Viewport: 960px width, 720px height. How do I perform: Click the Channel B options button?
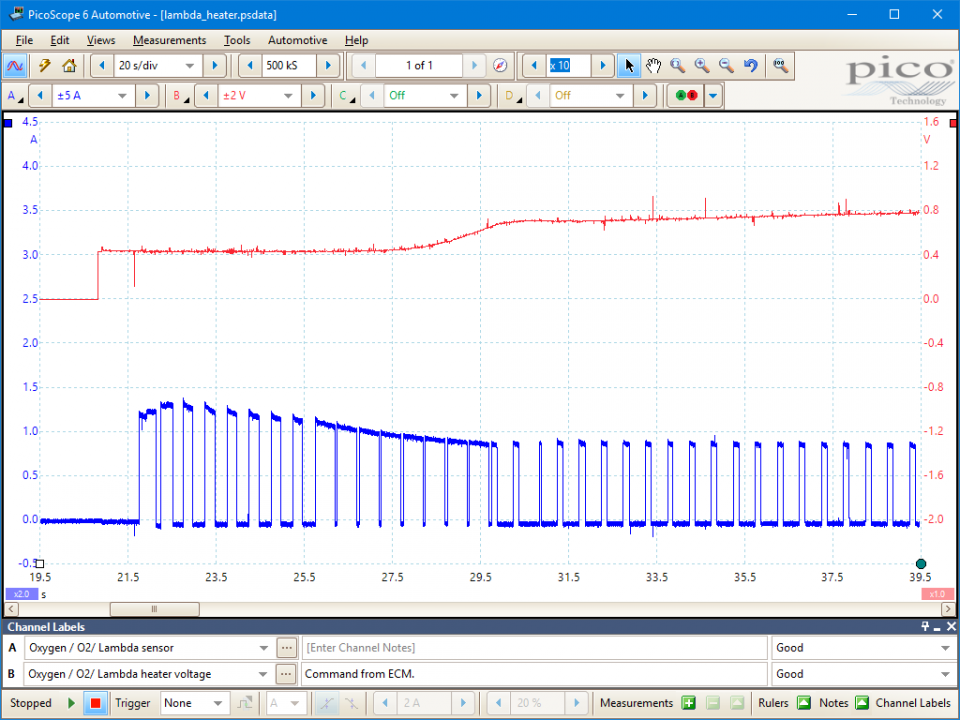(x=182, y=96)
